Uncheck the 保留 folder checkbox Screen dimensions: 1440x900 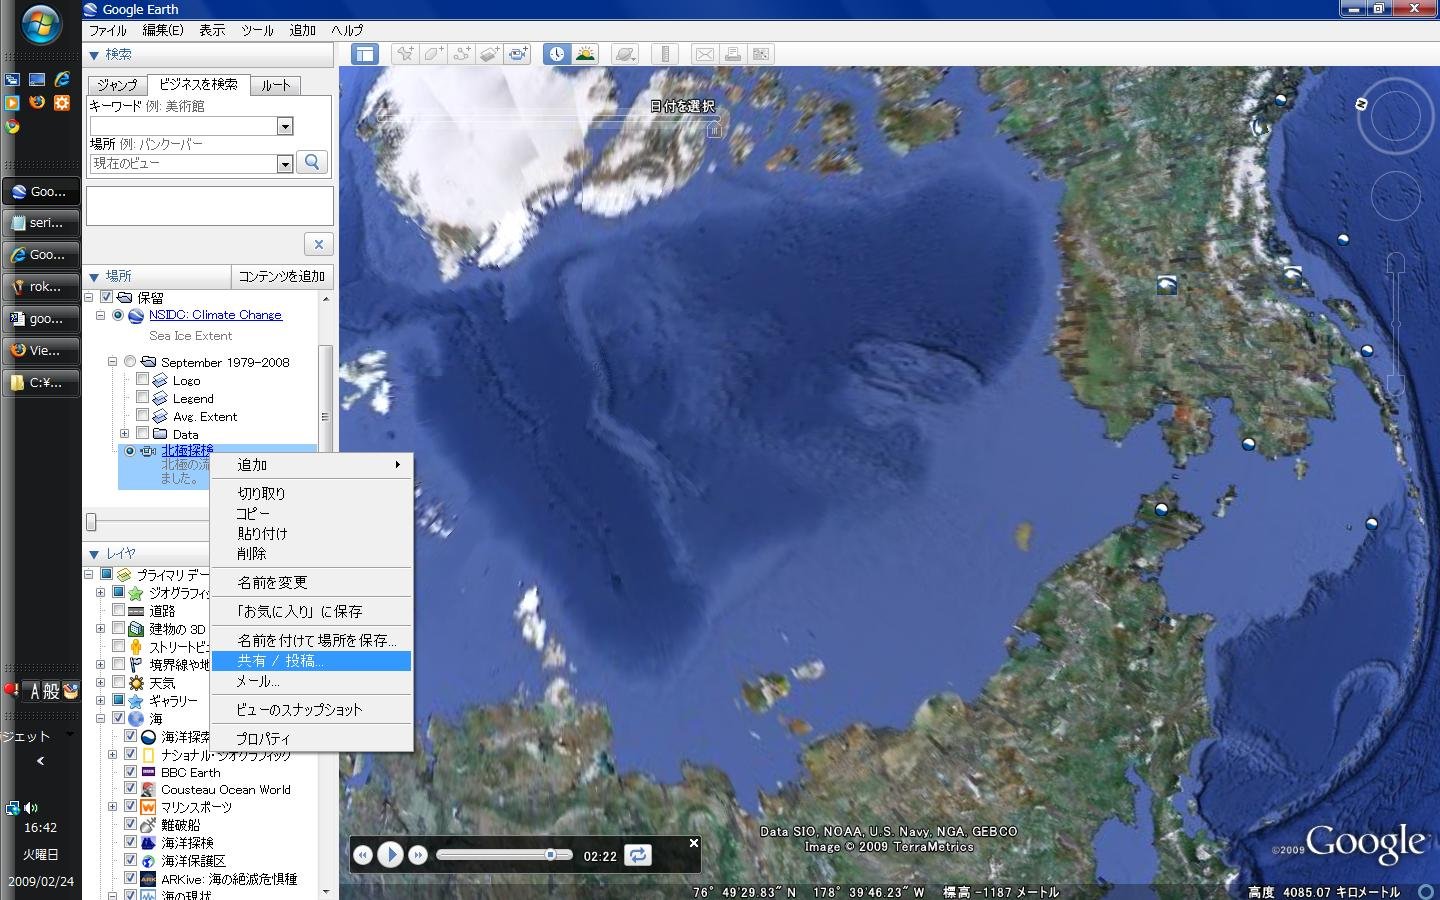click(x=106, y=297)
